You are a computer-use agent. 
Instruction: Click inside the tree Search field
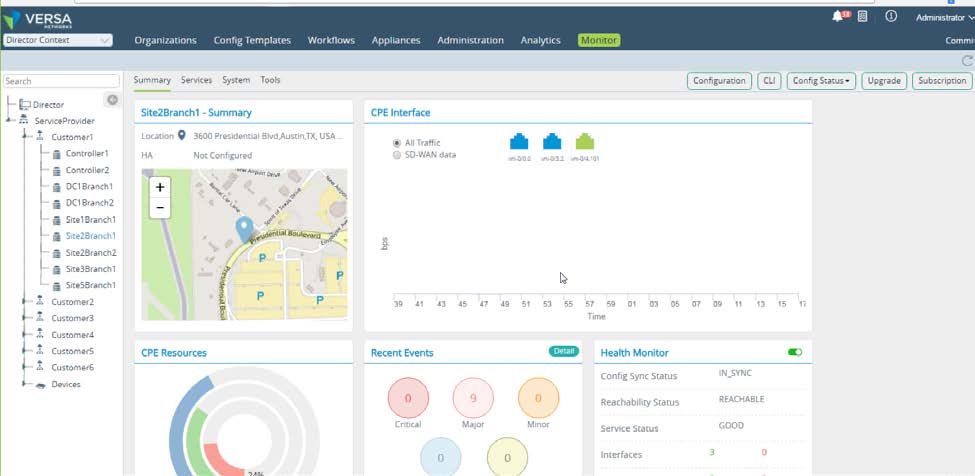(61, 81)
